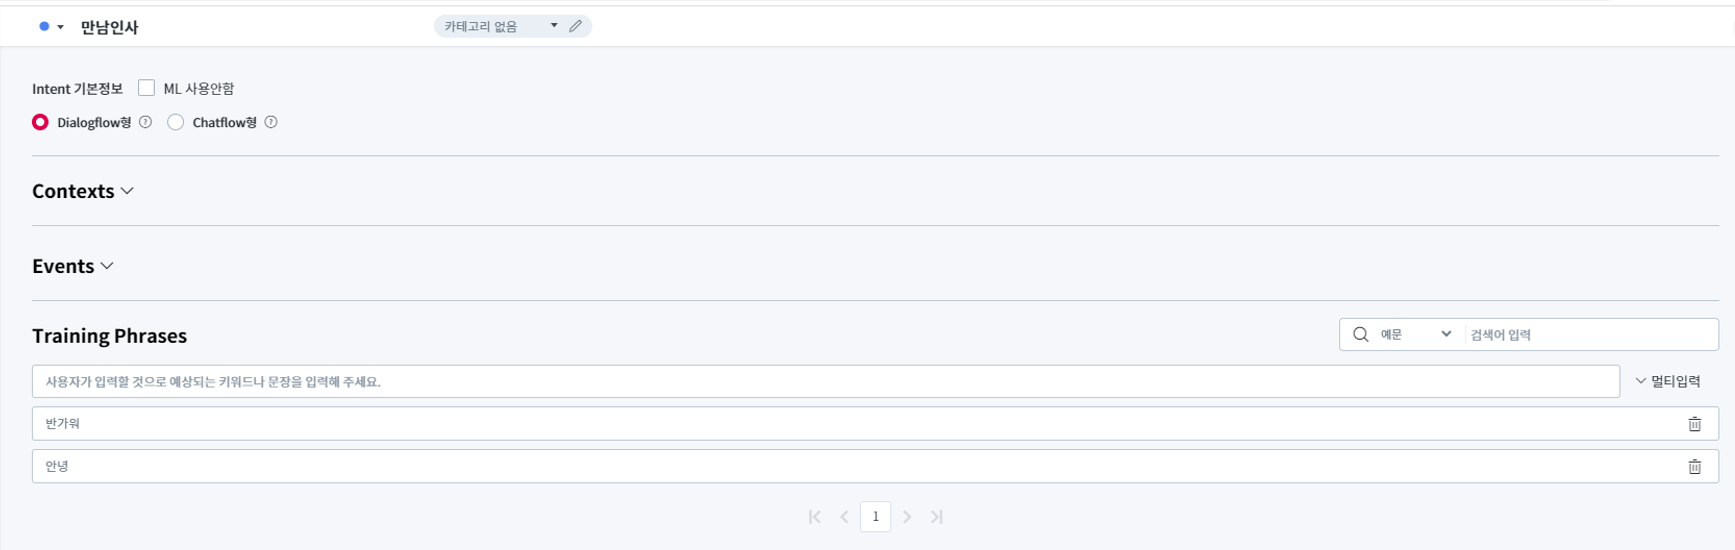Open the '예문' search filter dropdown

tap(1415, 335)
